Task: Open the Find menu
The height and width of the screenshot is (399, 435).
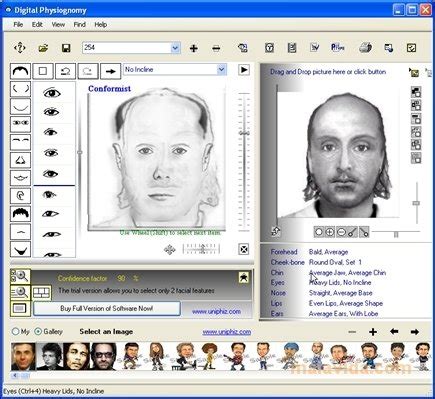Action: [x=79, y=25]
